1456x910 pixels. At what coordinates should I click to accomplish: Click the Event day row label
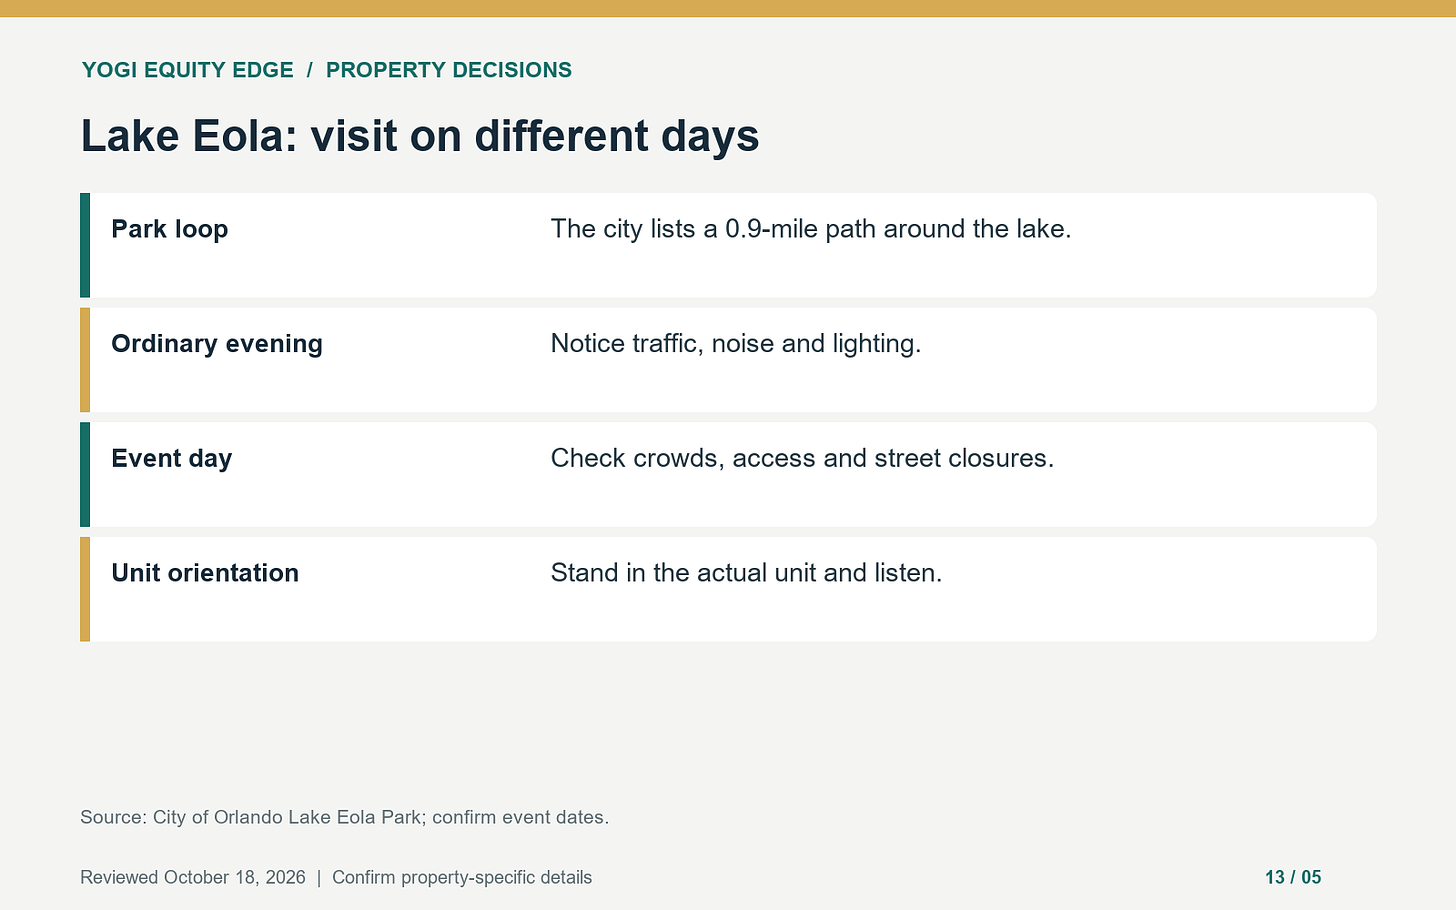point(172,458)
